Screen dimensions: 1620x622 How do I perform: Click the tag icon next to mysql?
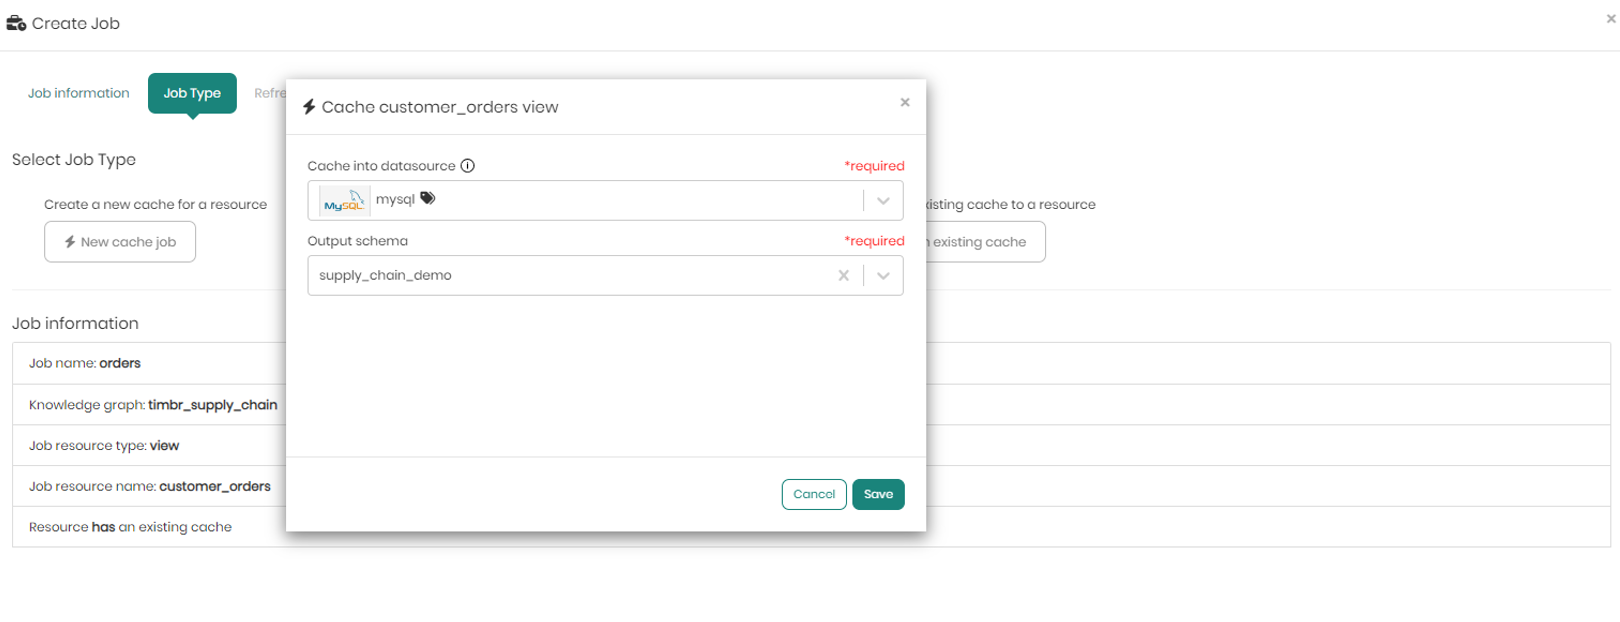[428, 198]
